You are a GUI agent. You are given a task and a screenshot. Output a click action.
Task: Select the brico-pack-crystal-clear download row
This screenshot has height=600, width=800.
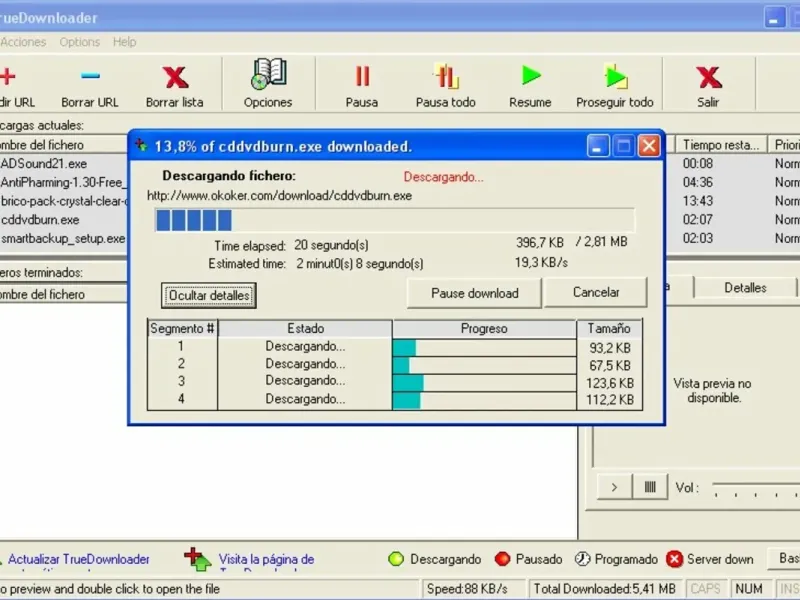coord(64,201)
